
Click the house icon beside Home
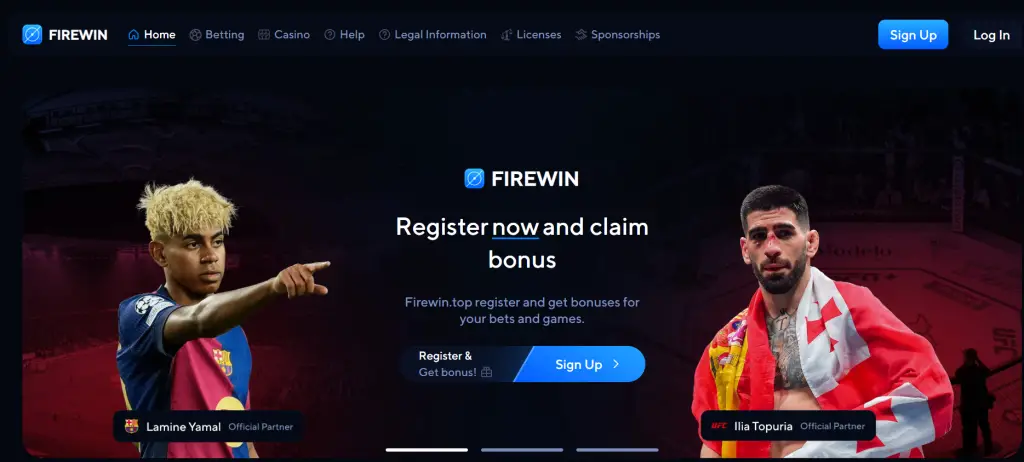pyautogui.click(x=134, y=35)
